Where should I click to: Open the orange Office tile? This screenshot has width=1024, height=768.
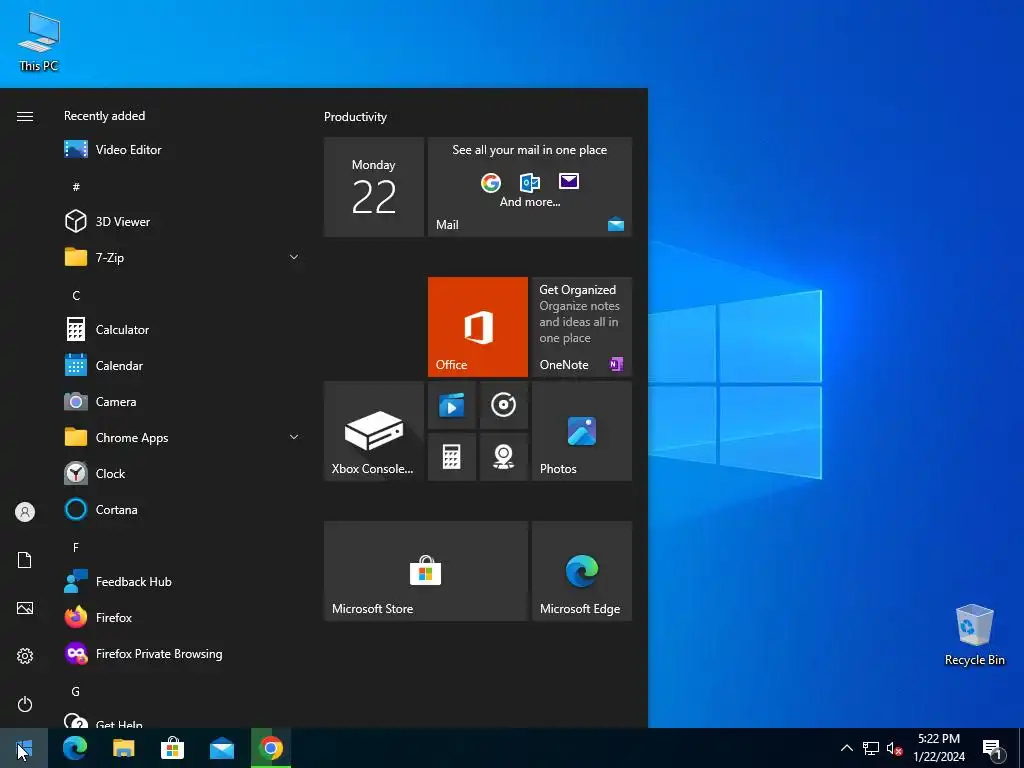pos(477,327)
